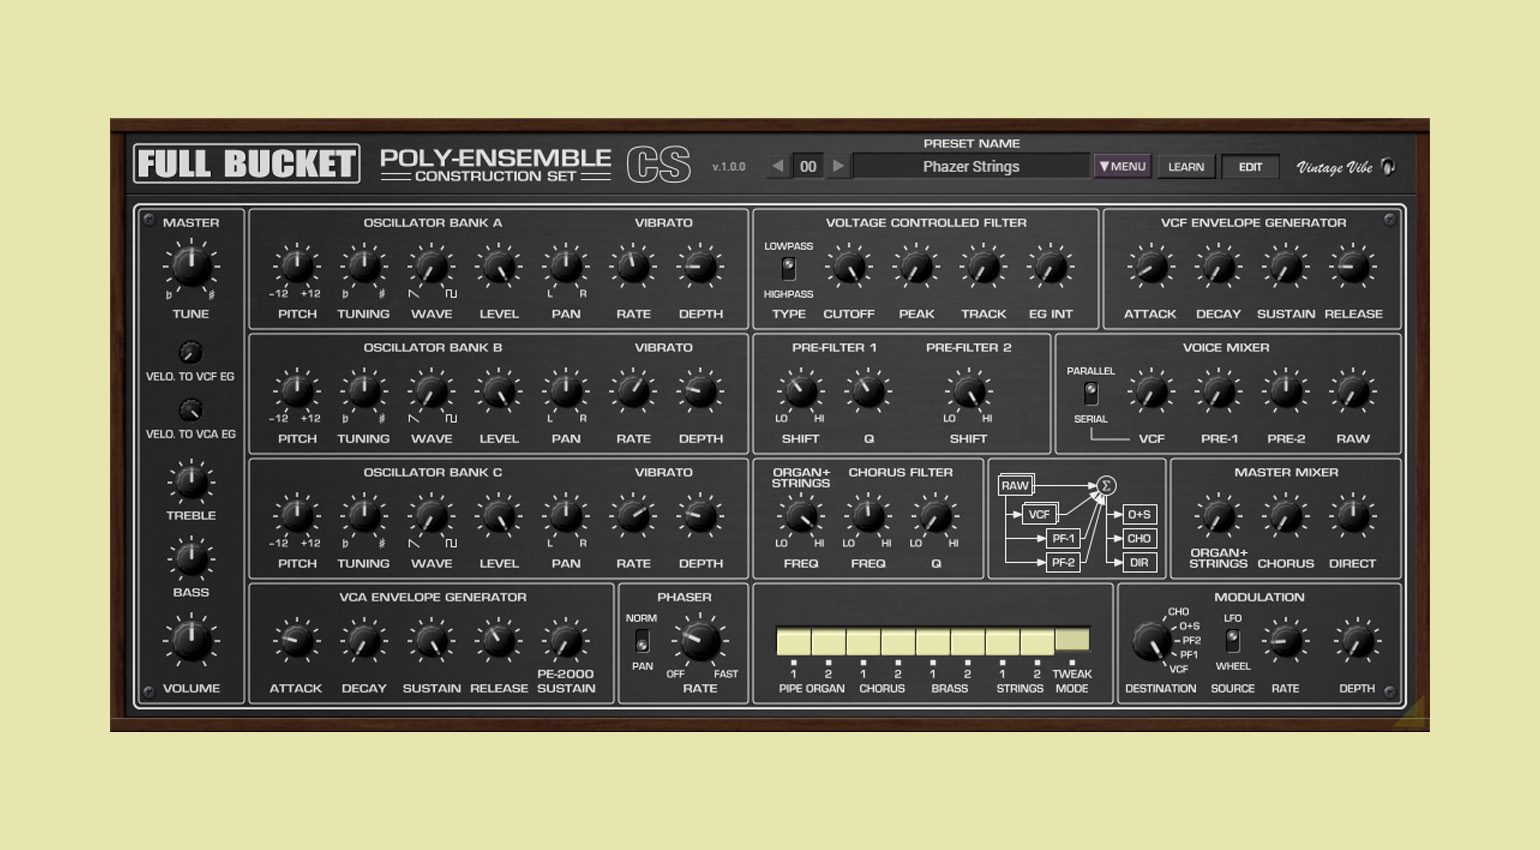Click the Master VOLUME knob
The height and width of the screenshot is (850, 1540).
pos(190,641)
